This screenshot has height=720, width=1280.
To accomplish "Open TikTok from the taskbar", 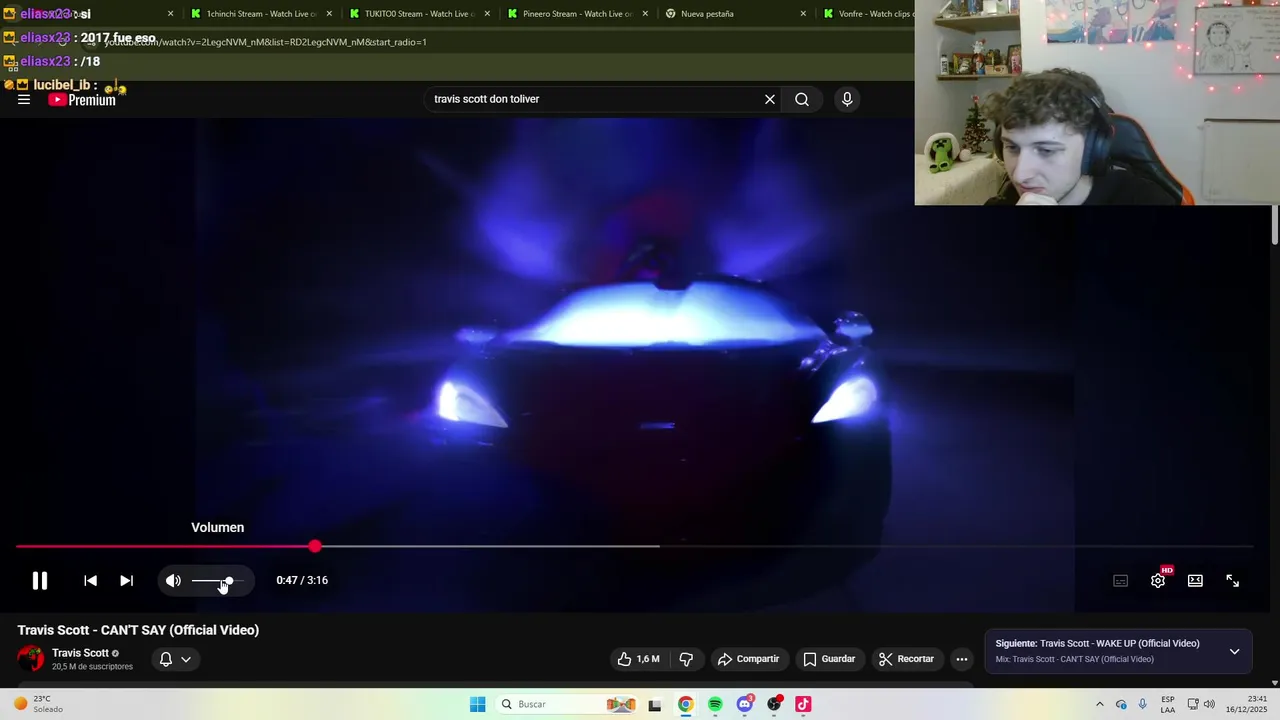I will (x=803, y=704).
